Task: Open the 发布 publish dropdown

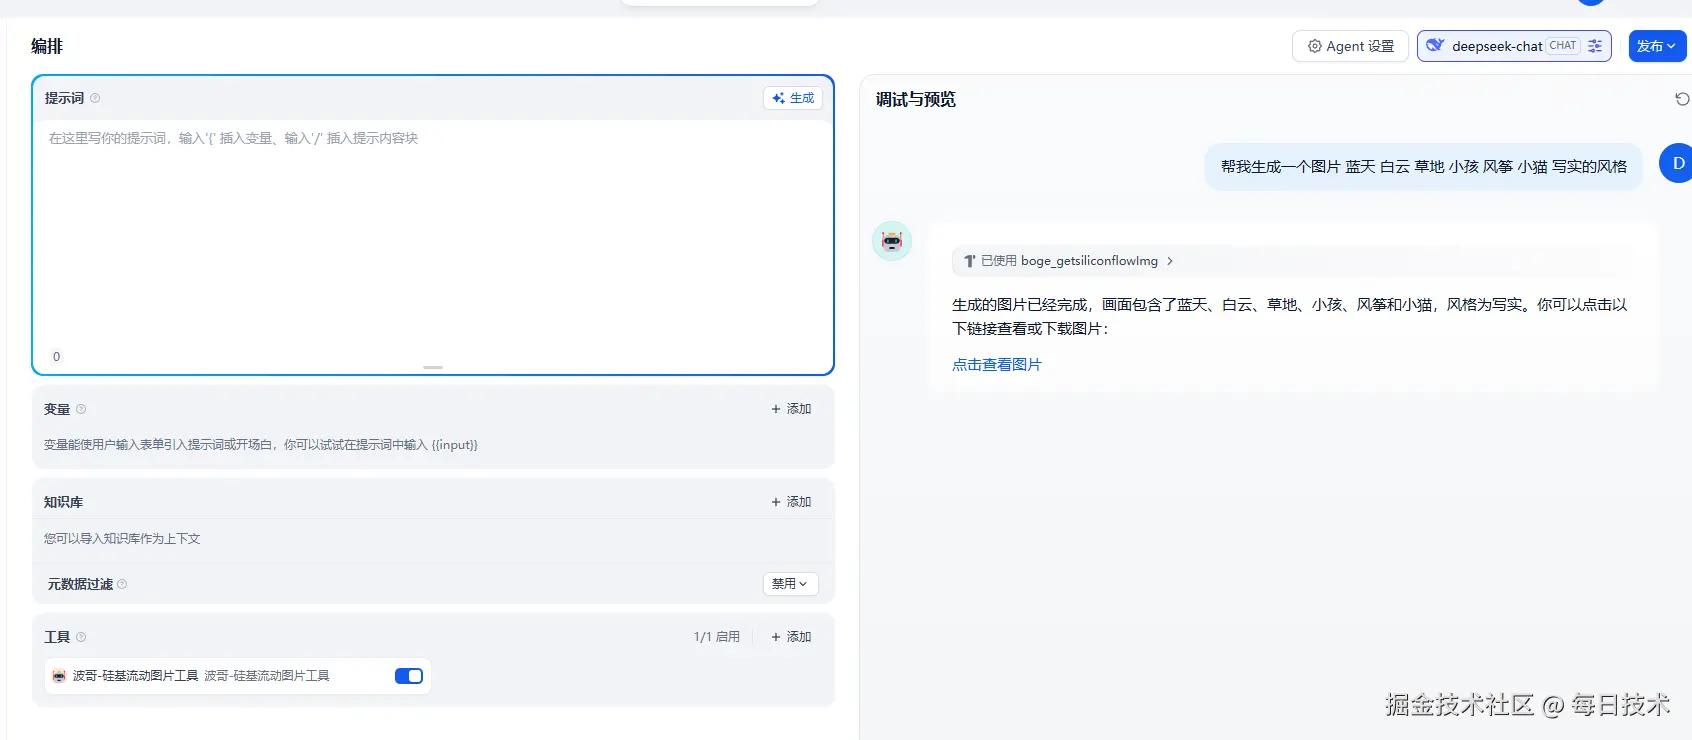Action: click(x=1657, y=46)
